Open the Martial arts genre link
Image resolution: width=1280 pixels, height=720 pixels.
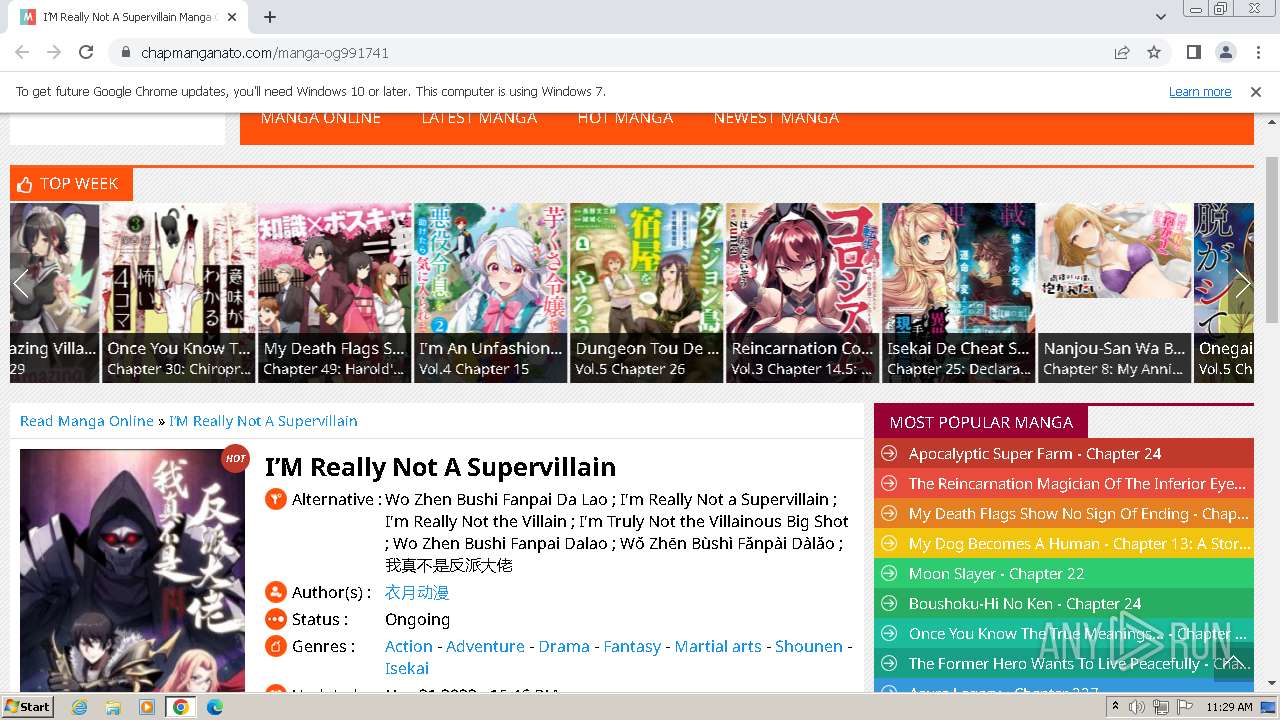pos(718,647)
